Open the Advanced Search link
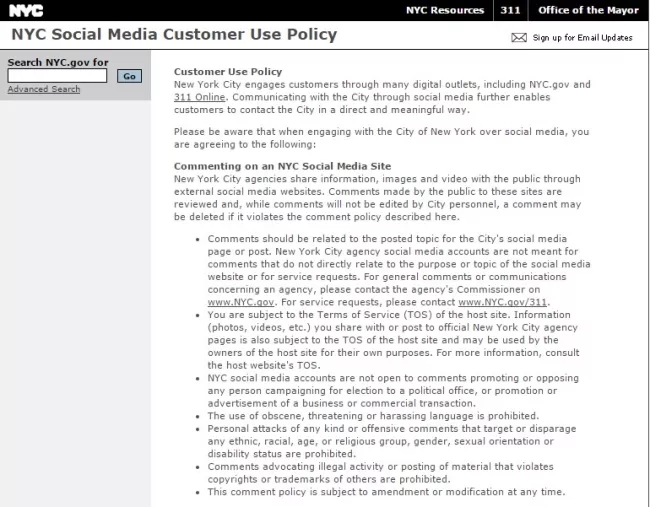Image resolution: width=650 pixels, height=507 pixels. (44, 89)
